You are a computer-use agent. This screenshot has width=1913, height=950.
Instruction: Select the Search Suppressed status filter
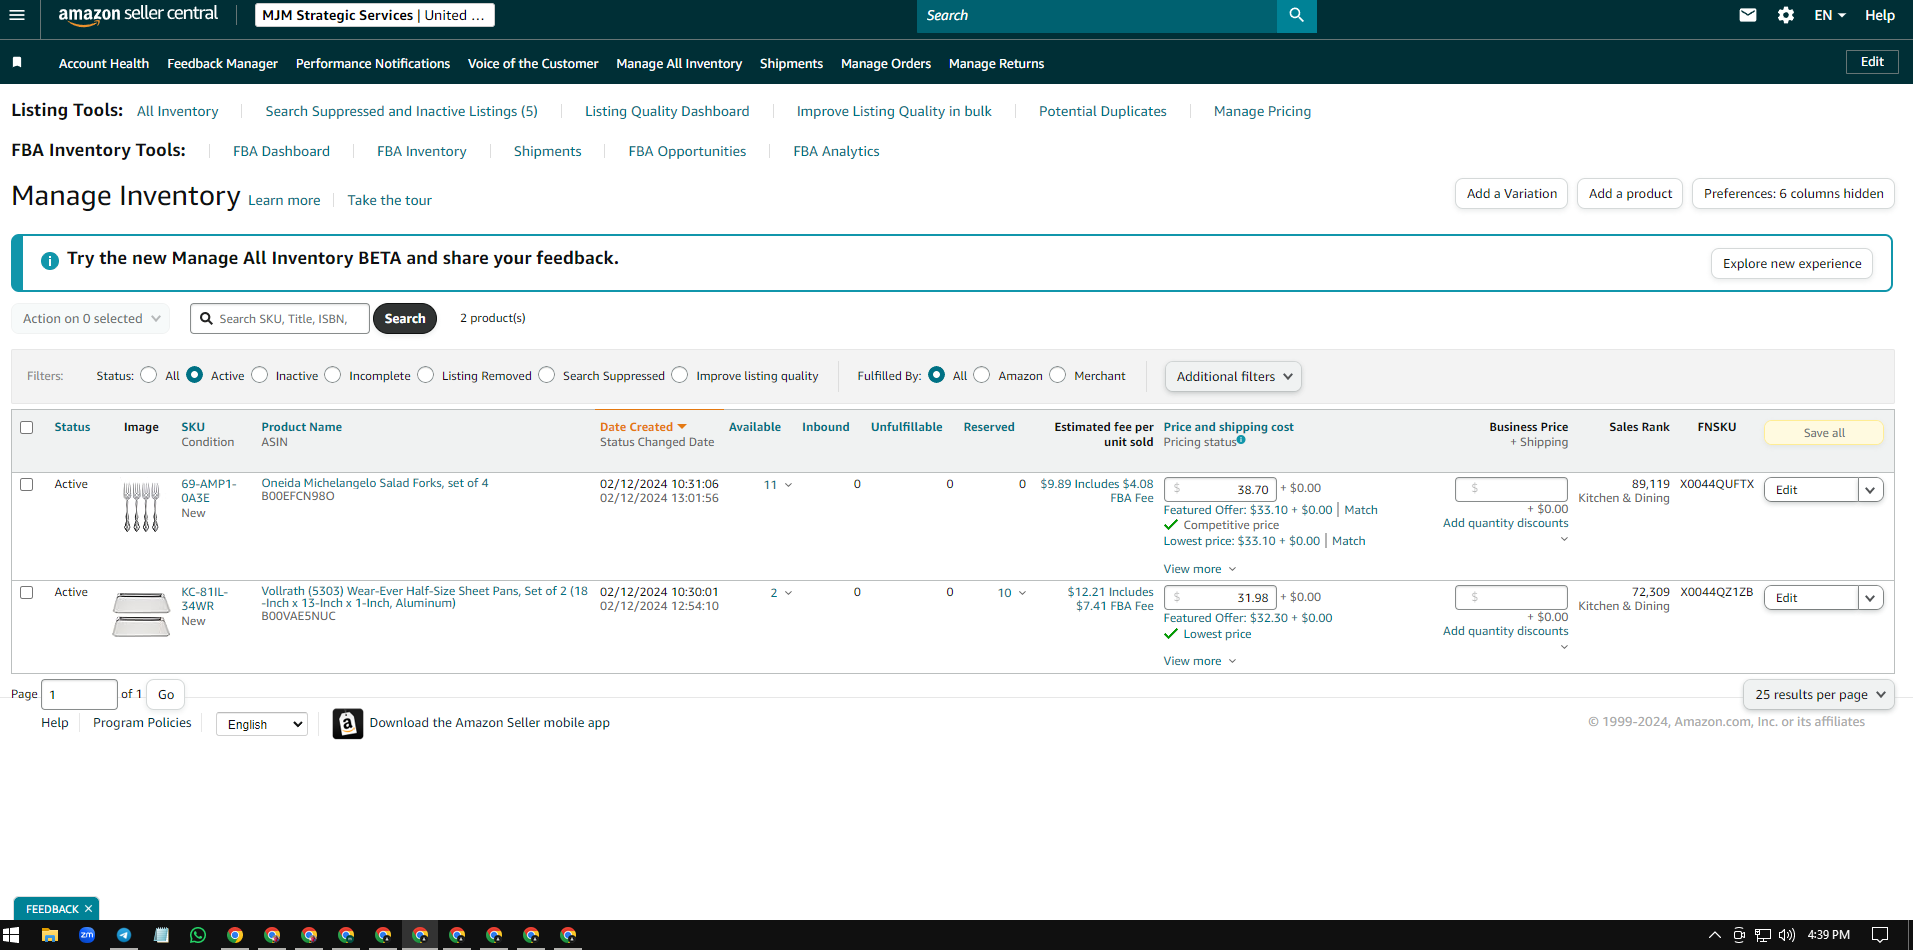pyautogui.click(x=547, y=375)
